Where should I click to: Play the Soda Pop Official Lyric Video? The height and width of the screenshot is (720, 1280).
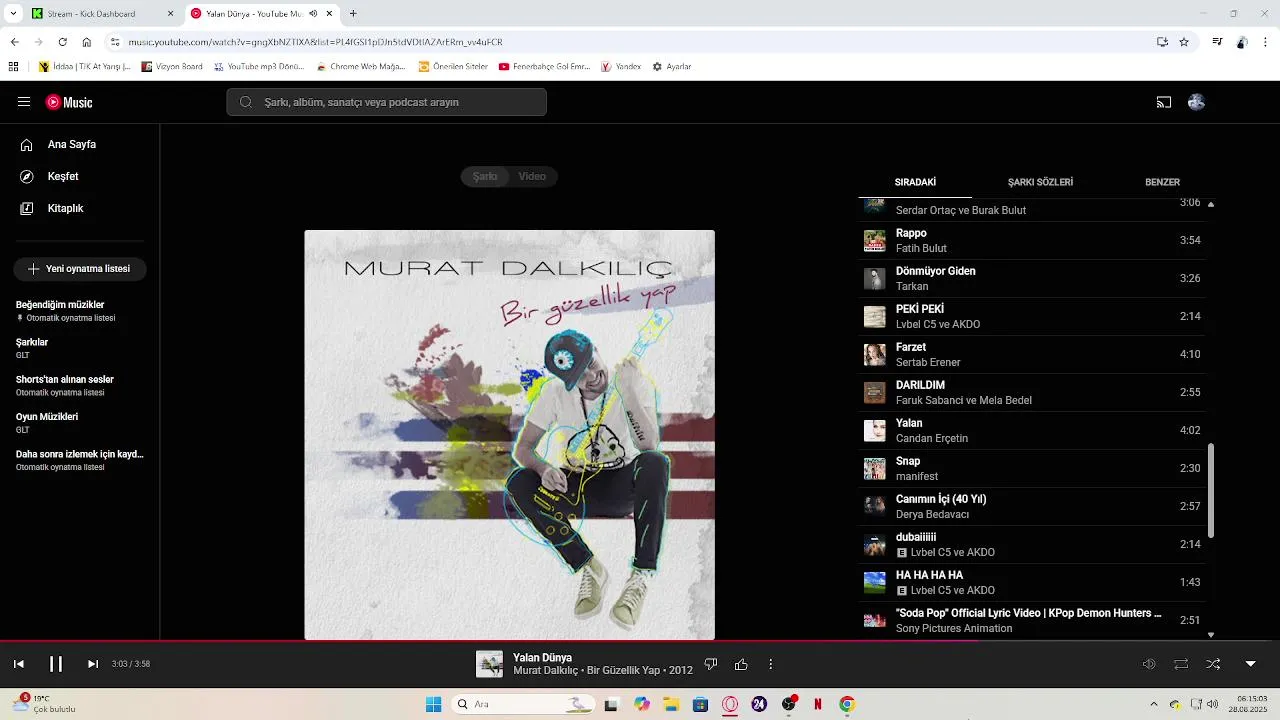point(1032,621)
